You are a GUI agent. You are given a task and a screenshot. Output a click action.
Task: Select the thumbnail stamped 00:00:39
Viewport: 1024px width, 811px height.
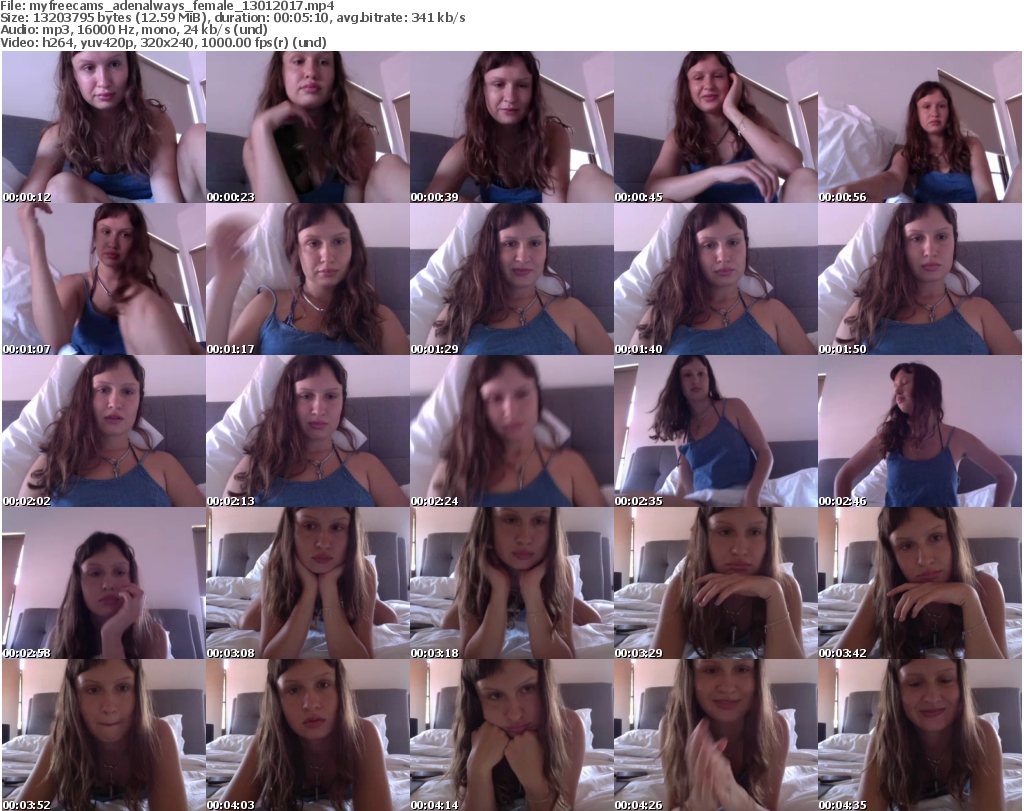(511, 127)
